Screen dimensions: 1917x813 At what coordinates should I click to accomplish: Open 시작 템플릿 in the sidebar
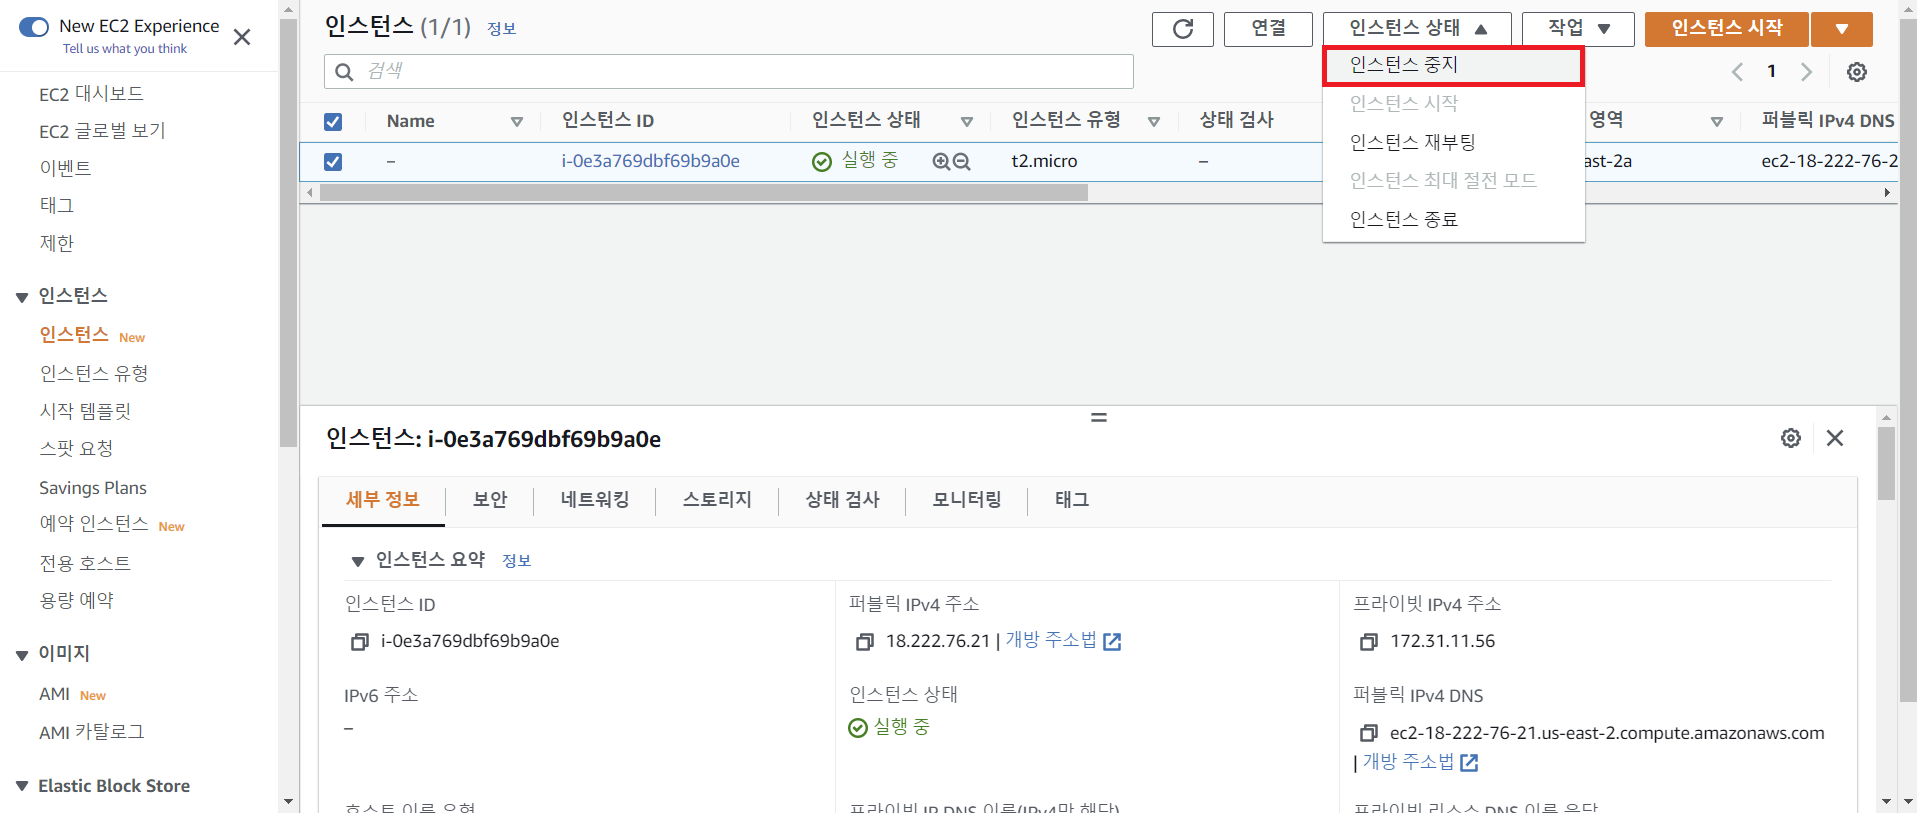point(85,411)
